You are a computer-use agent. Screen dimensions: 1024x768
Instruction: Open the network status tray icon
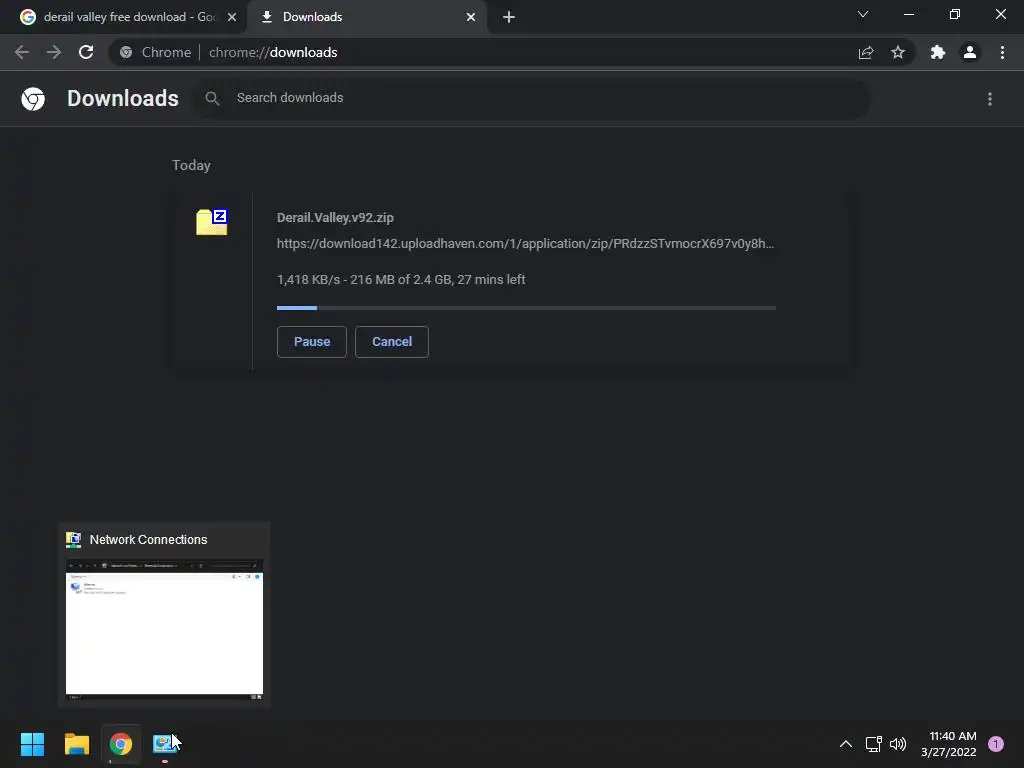pos(873,744)
